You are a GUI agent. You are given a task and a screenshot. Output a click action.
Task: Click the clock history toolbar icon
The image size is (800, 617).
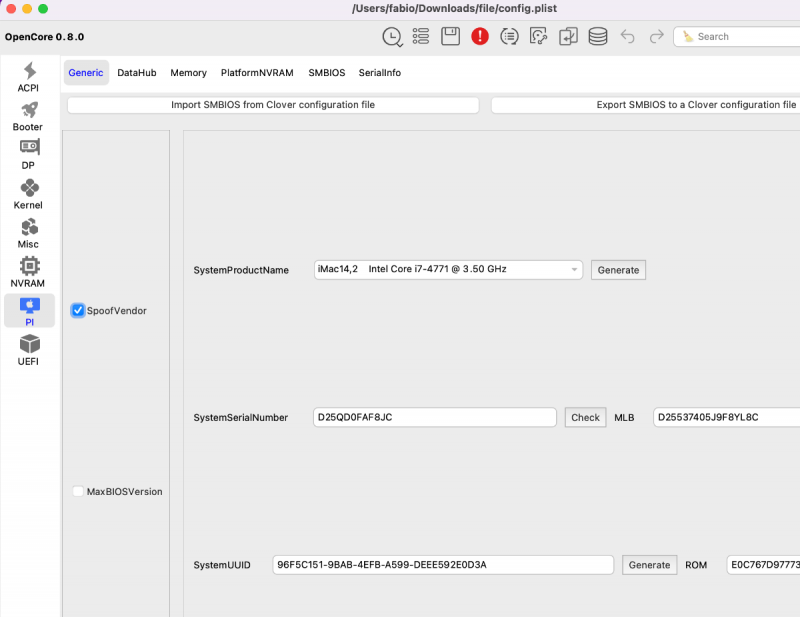point(392,37)
